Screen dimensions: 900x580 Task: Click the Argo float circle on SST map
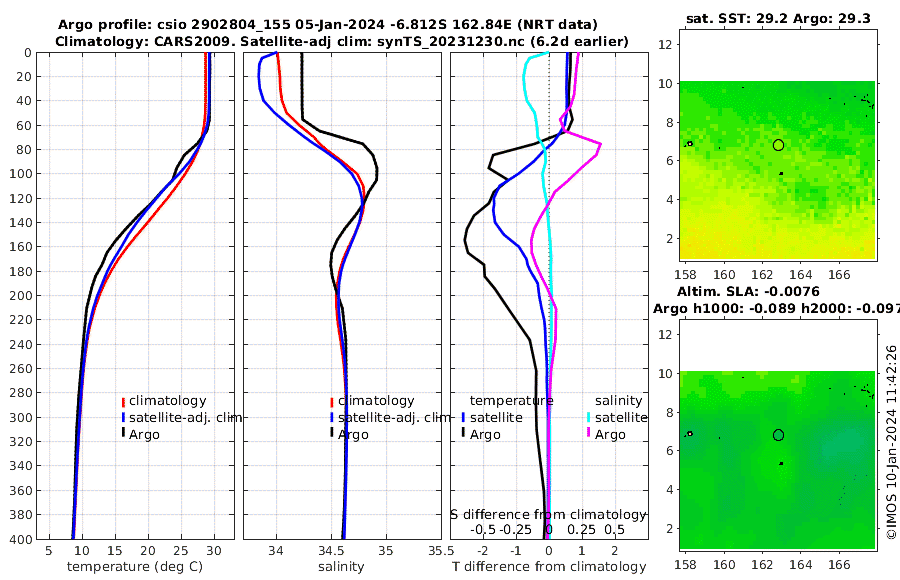tap(778, 145)
